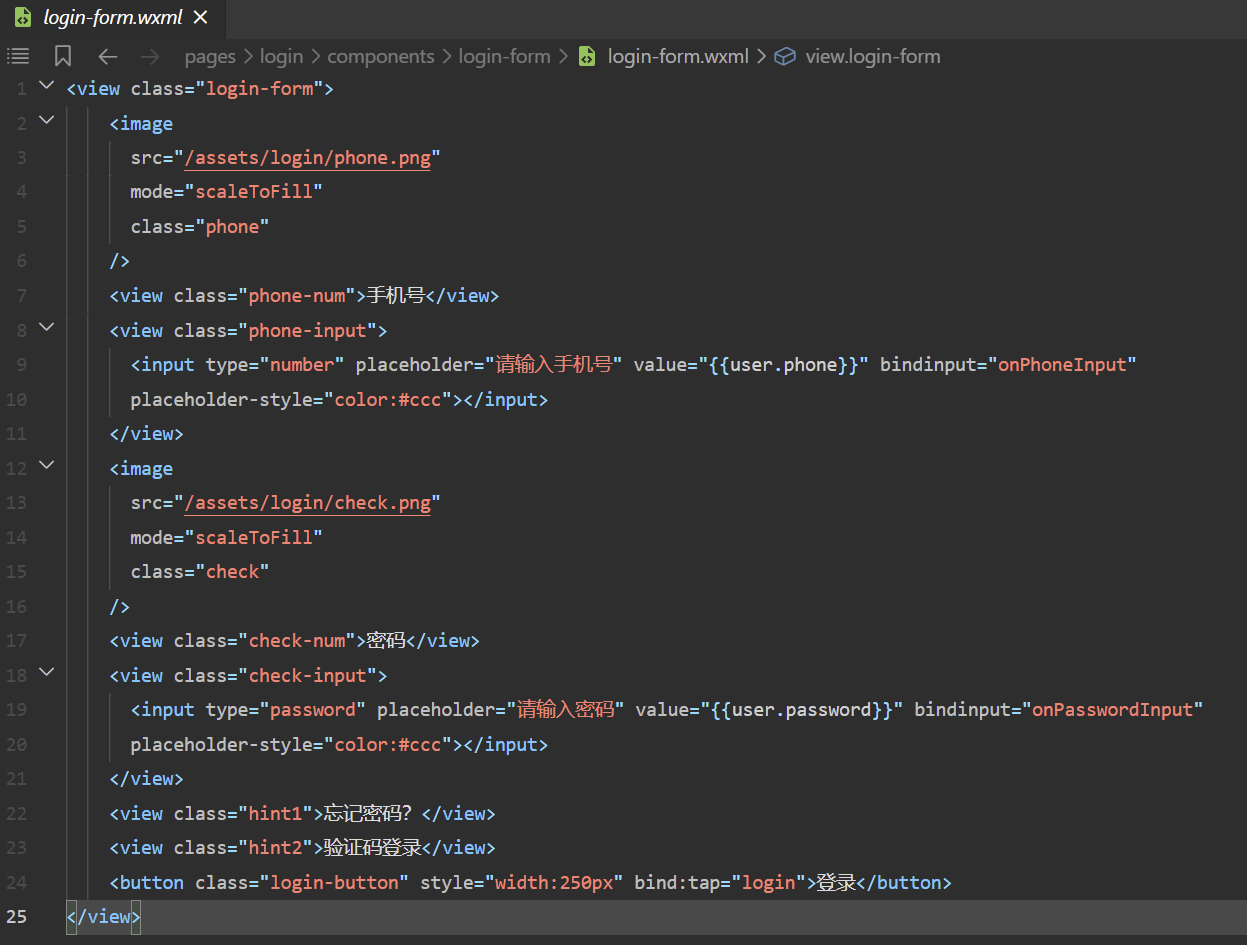1247x945 pixels.
Task: Click the text "验证码登录"
Action: [x=373, y=848]
